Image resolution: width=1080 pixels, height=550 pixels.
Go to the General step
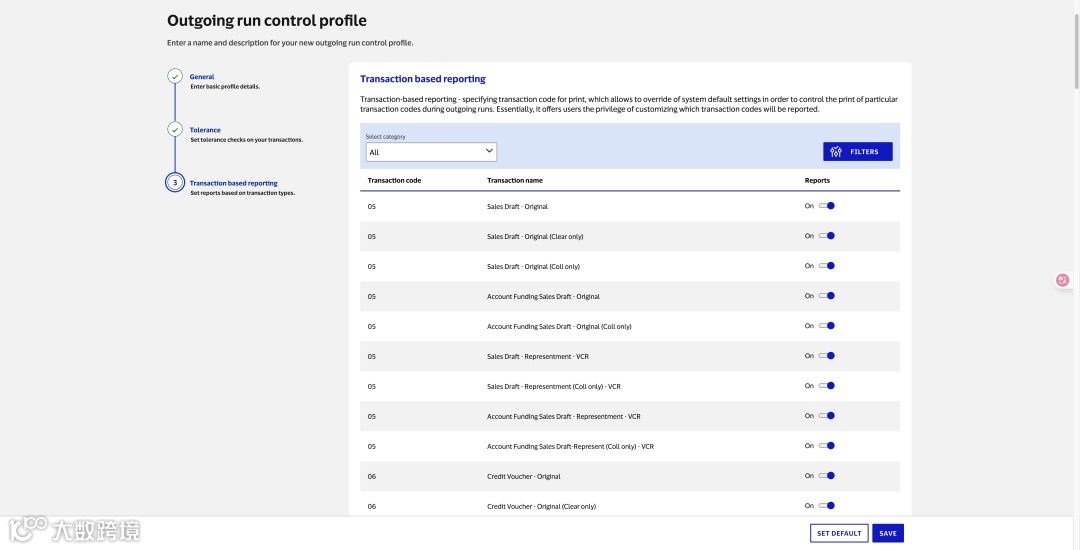click(202, 77)
